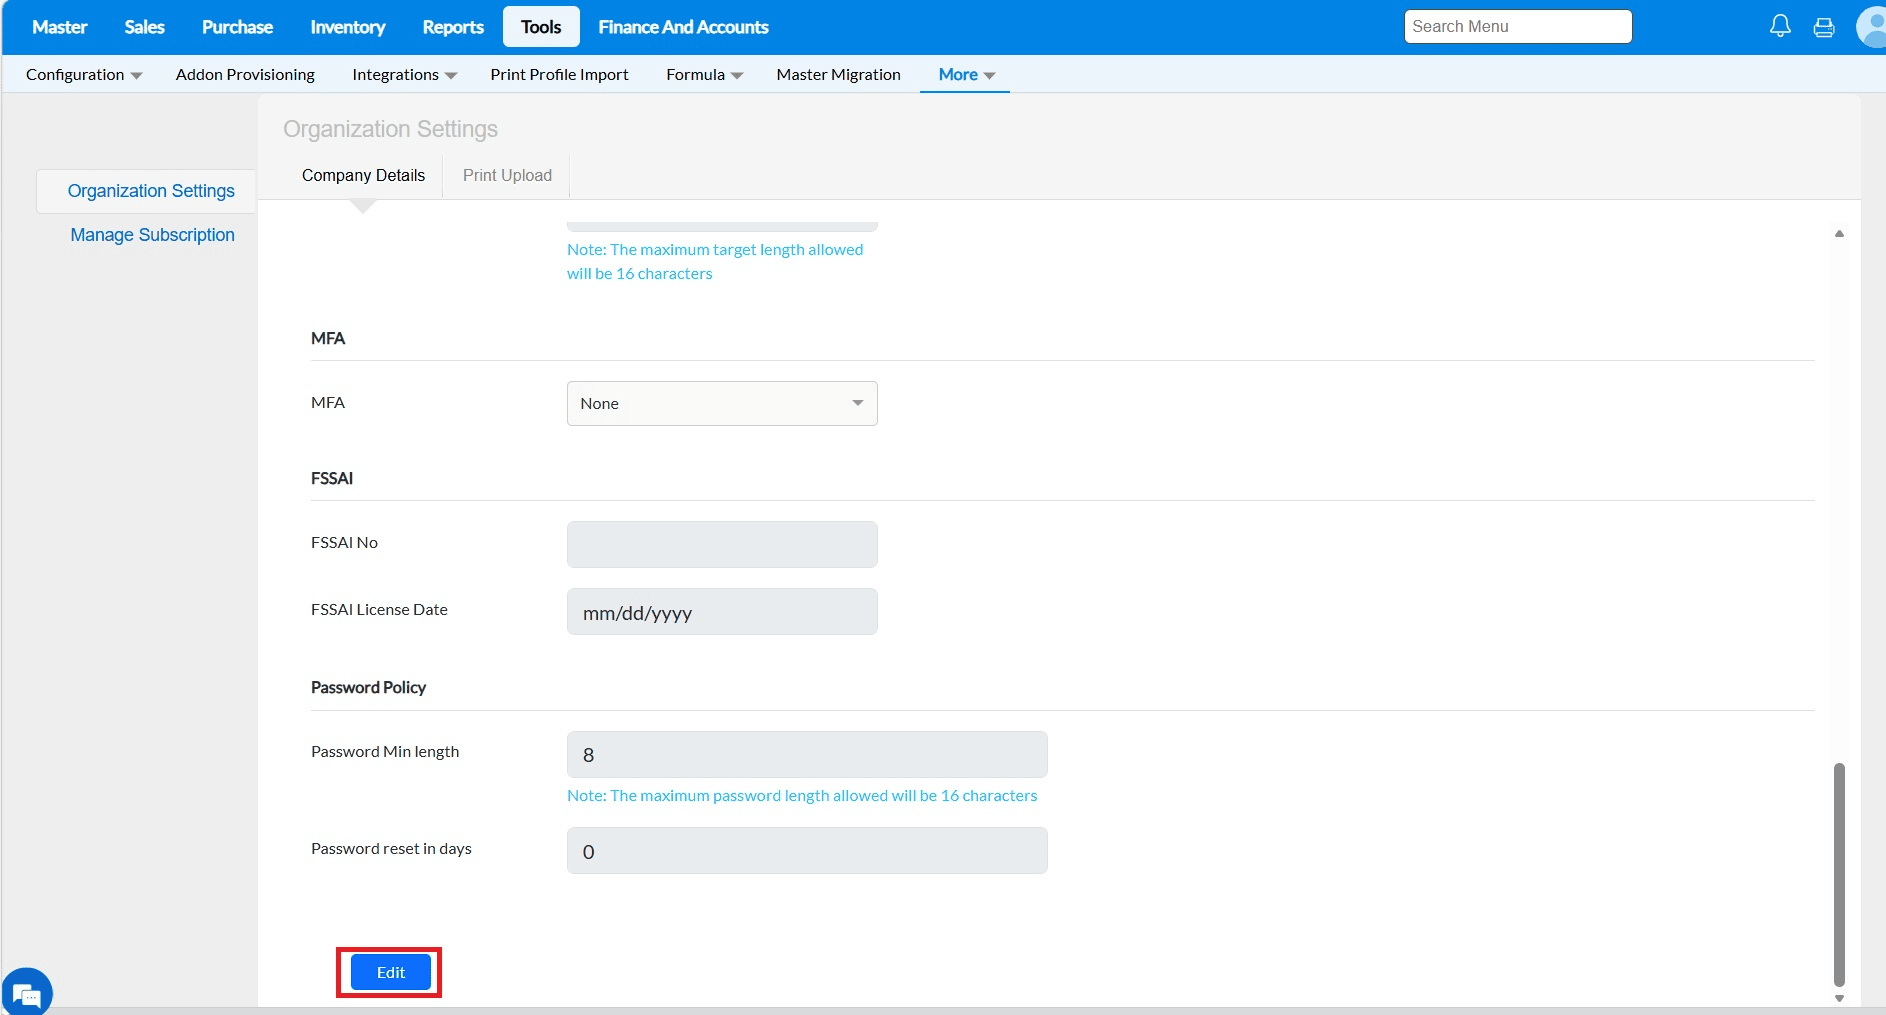Open the Master menu
This screenshot has height=1015, width=1886.
60,27
